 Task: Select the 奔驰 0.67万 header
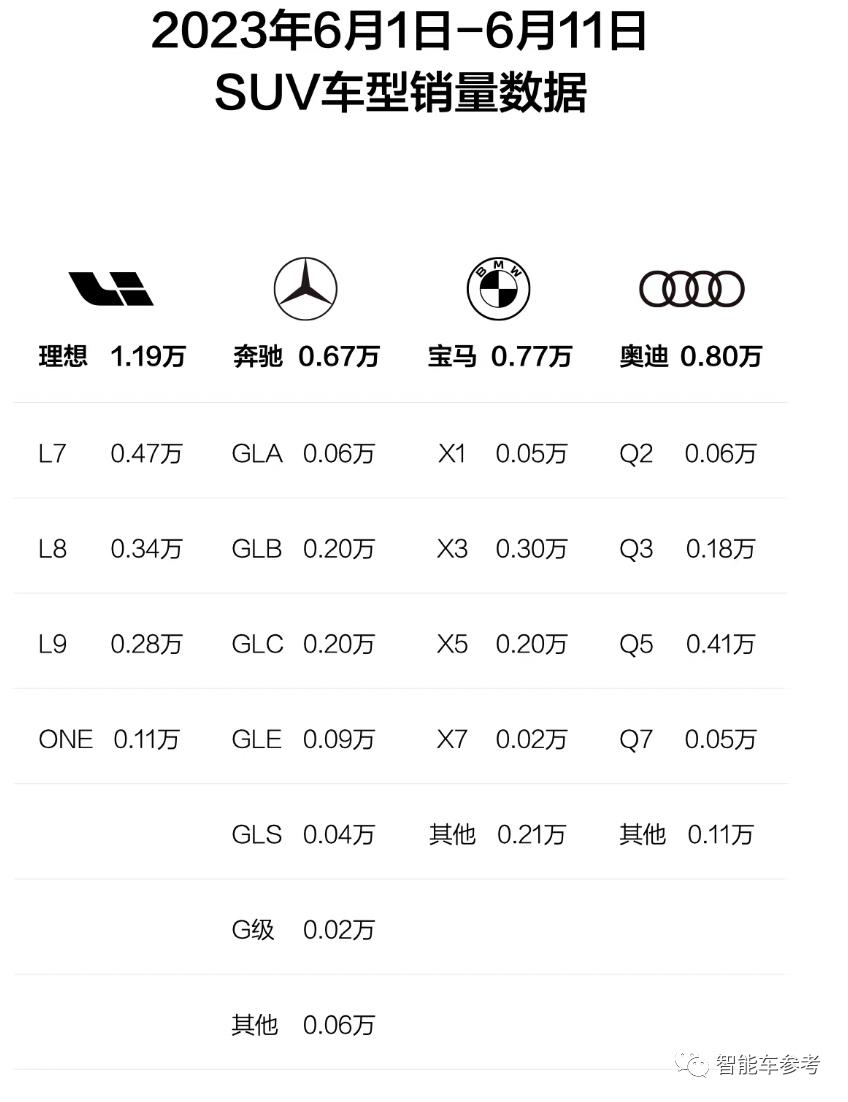point(306,356)
